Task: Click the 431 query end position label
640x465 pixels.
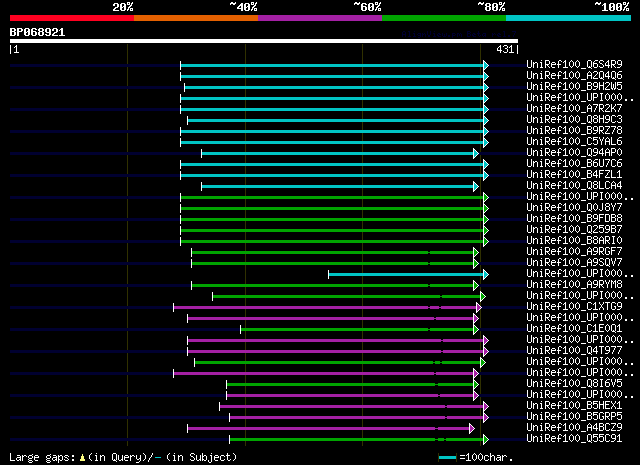Action: [505, 49]
